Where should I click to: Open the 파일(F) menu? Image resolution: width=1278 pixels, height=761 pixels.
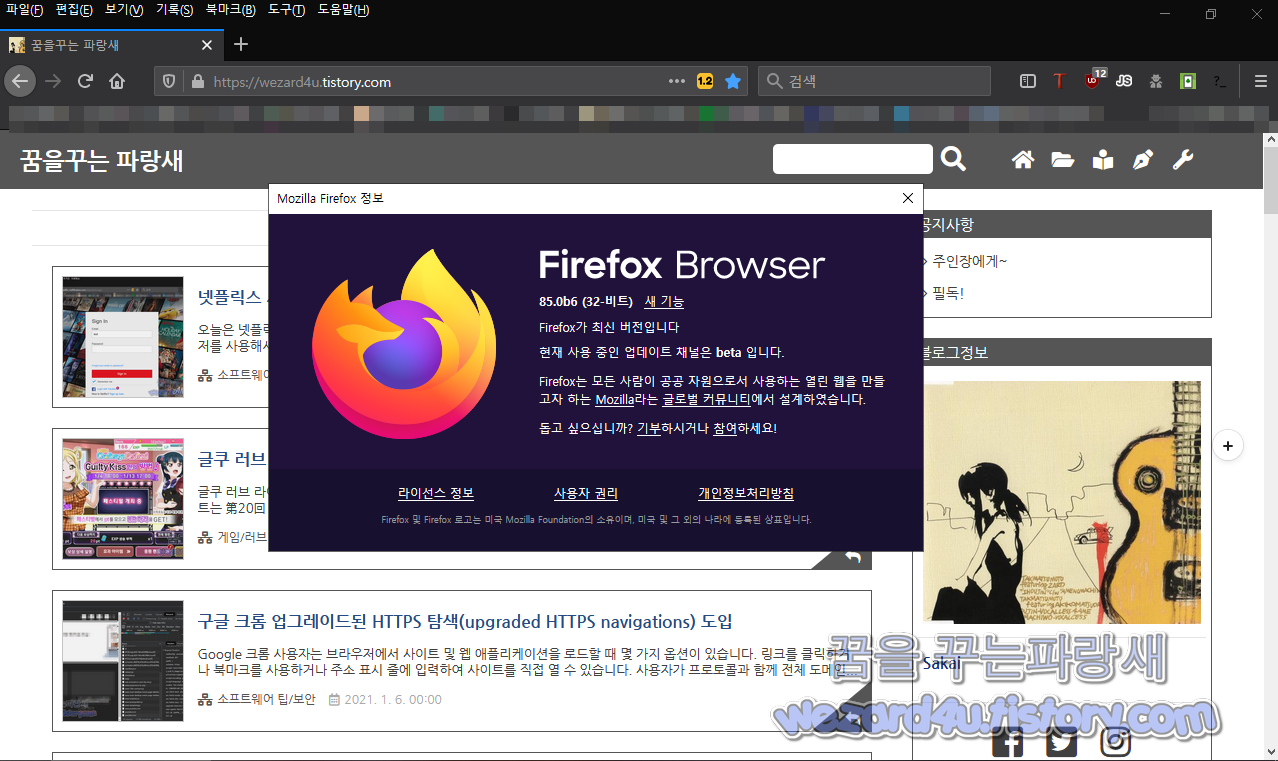(x=24, y=10)
